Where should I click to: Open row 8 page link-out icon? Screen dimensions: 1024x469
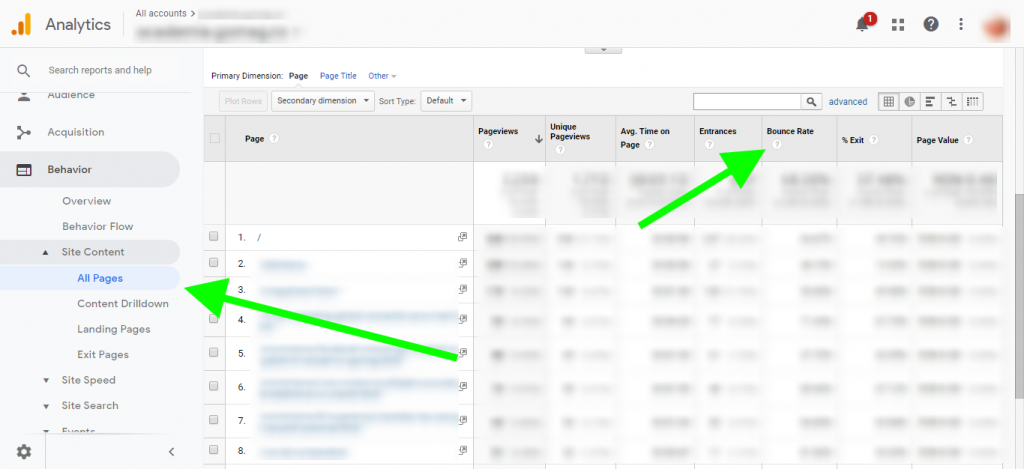pos(462,451)
